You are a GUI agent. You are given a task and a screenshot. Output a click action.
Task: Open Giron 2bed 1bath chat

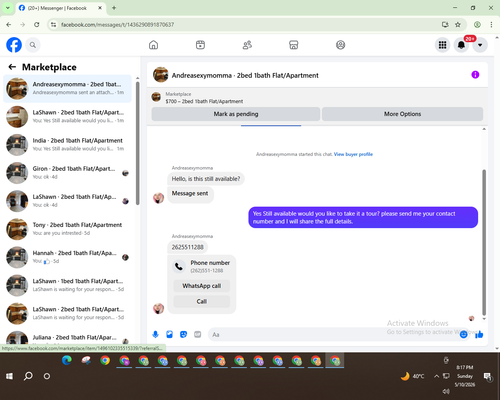pos(67,173)
